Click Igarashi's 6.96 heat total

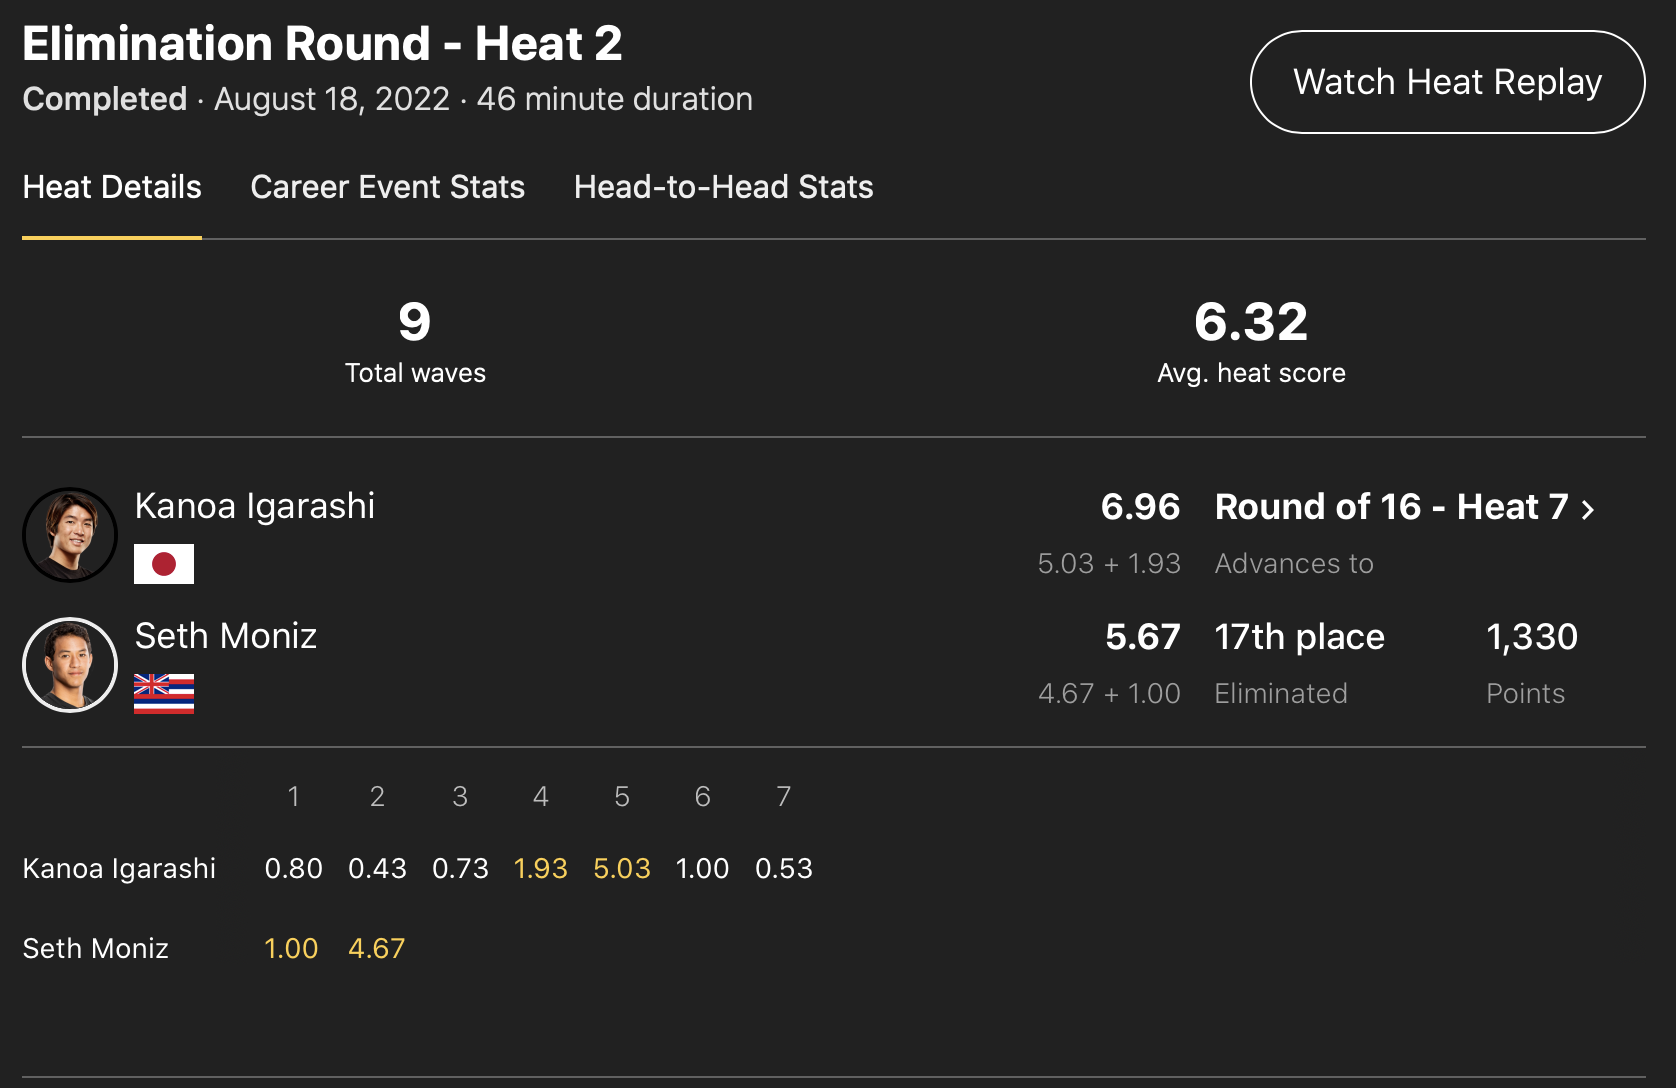[1140, 507]
